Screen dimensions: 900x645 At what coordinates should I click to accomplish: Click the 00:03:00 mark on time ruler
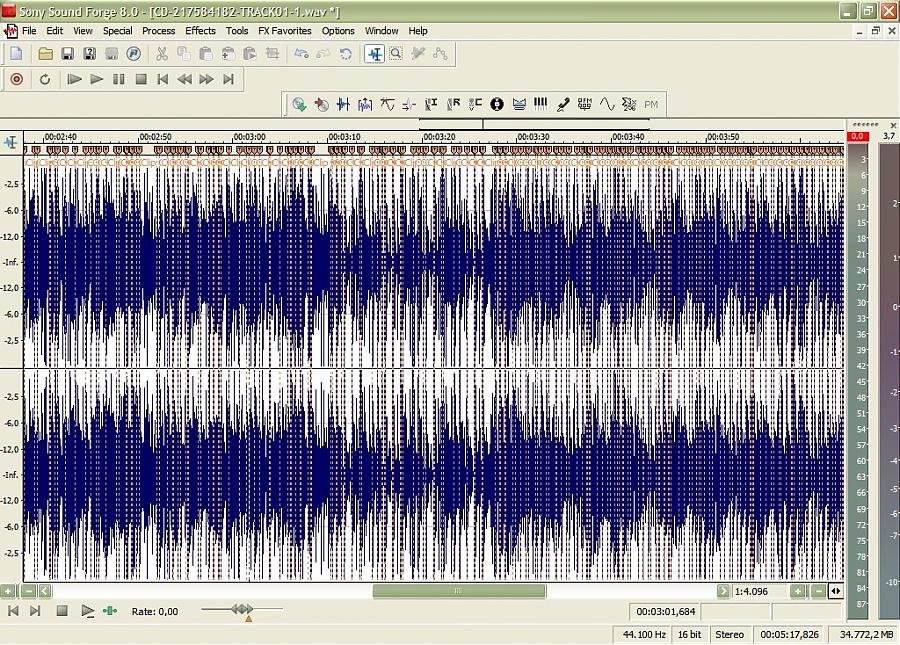point(249,137)
